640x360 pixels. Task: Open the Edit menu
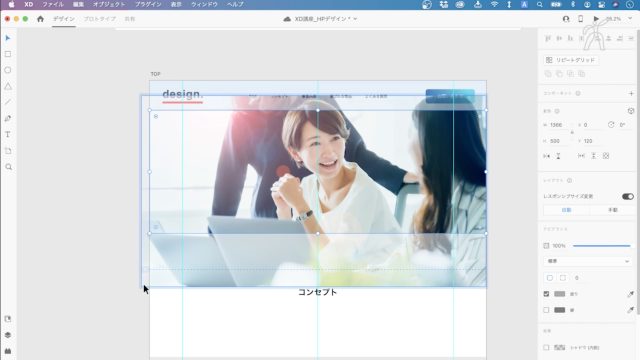78,4
